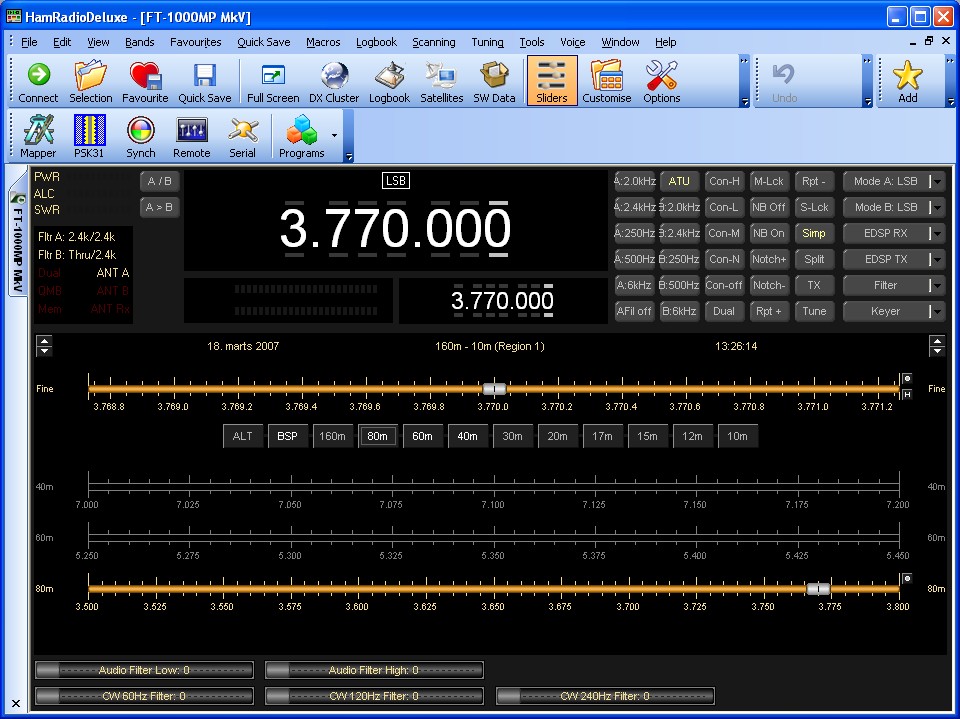Click the sub VFO 3.770.000 display

coord(502,301)
